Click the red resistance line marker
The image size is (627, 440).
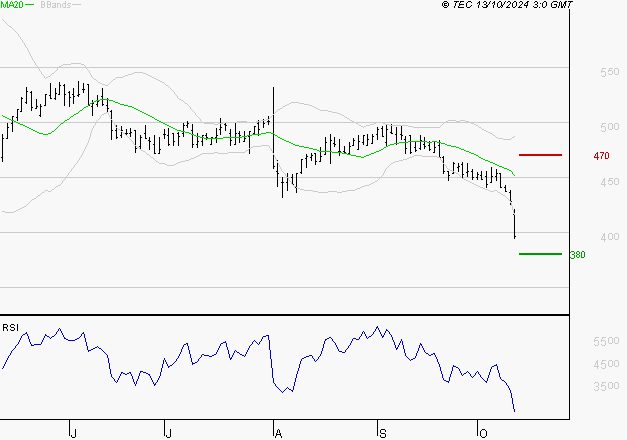click(540, 155)
